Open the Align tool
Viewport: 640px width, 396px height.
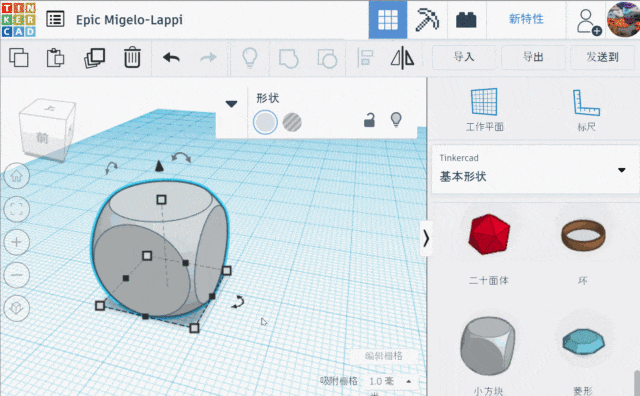(x=365, y=58)
